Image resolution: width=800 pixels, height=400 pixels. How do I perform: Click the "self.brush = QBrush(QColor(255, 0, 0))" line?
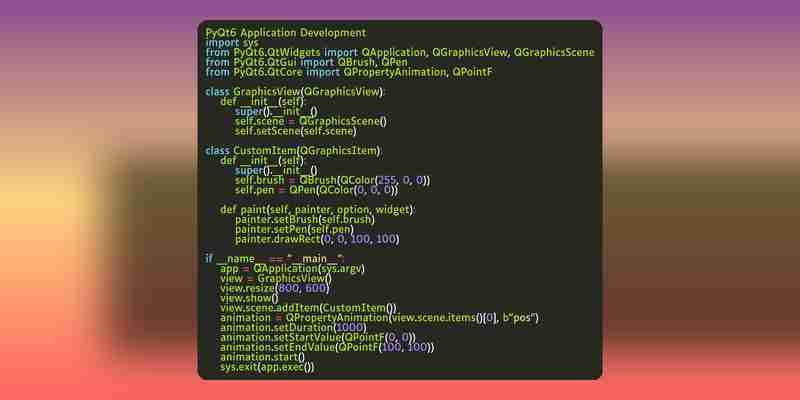pos(333,181)
